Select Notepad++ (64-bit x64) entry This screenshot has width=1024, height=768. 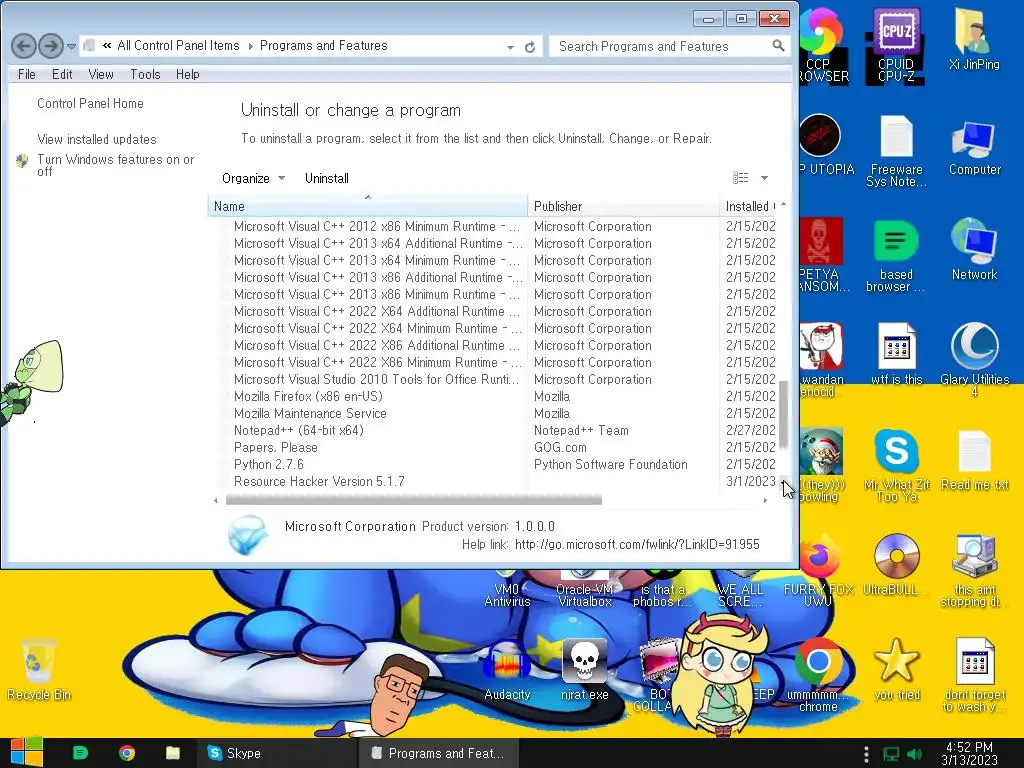298,430
